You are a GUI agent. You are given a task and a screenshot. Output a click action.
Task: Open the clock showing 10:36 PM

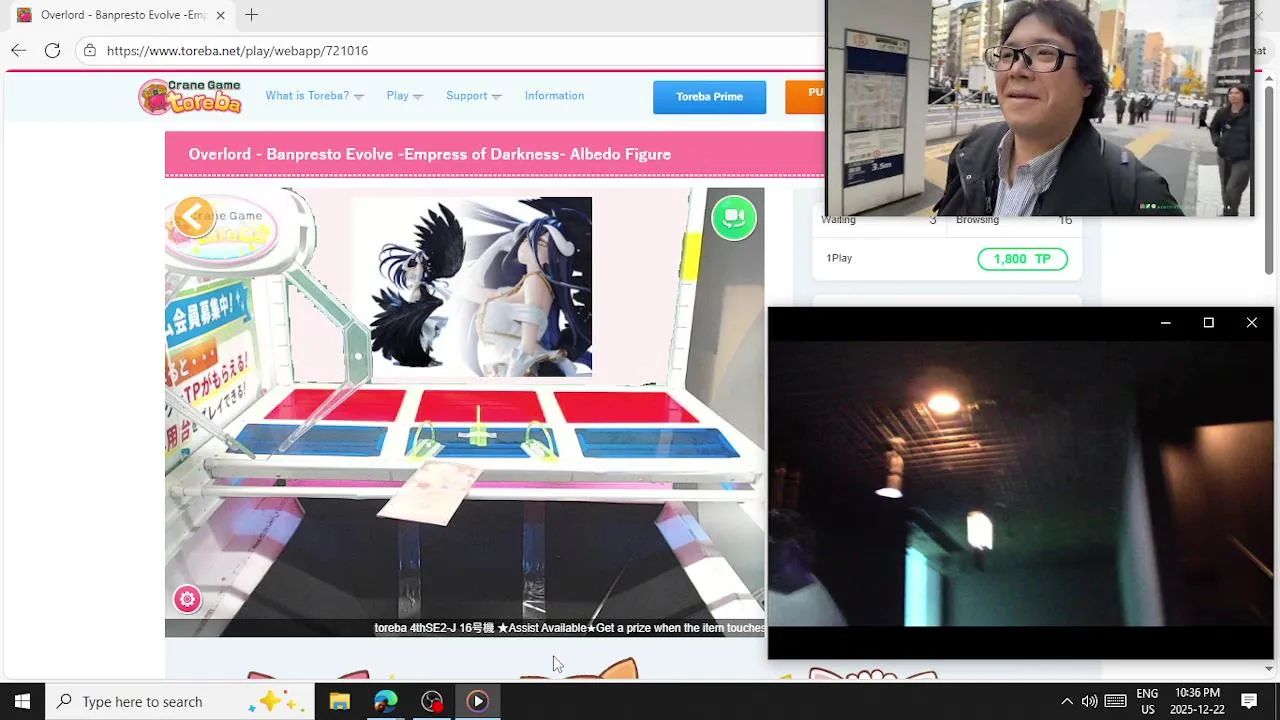point(1197,701)
